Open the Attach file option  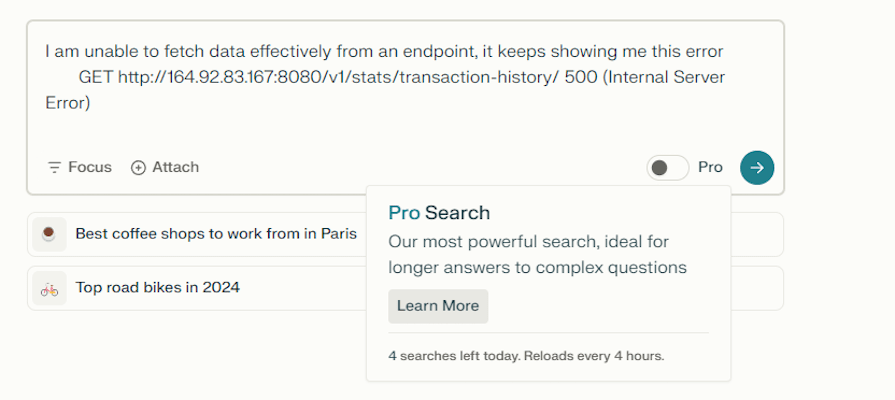165,167
